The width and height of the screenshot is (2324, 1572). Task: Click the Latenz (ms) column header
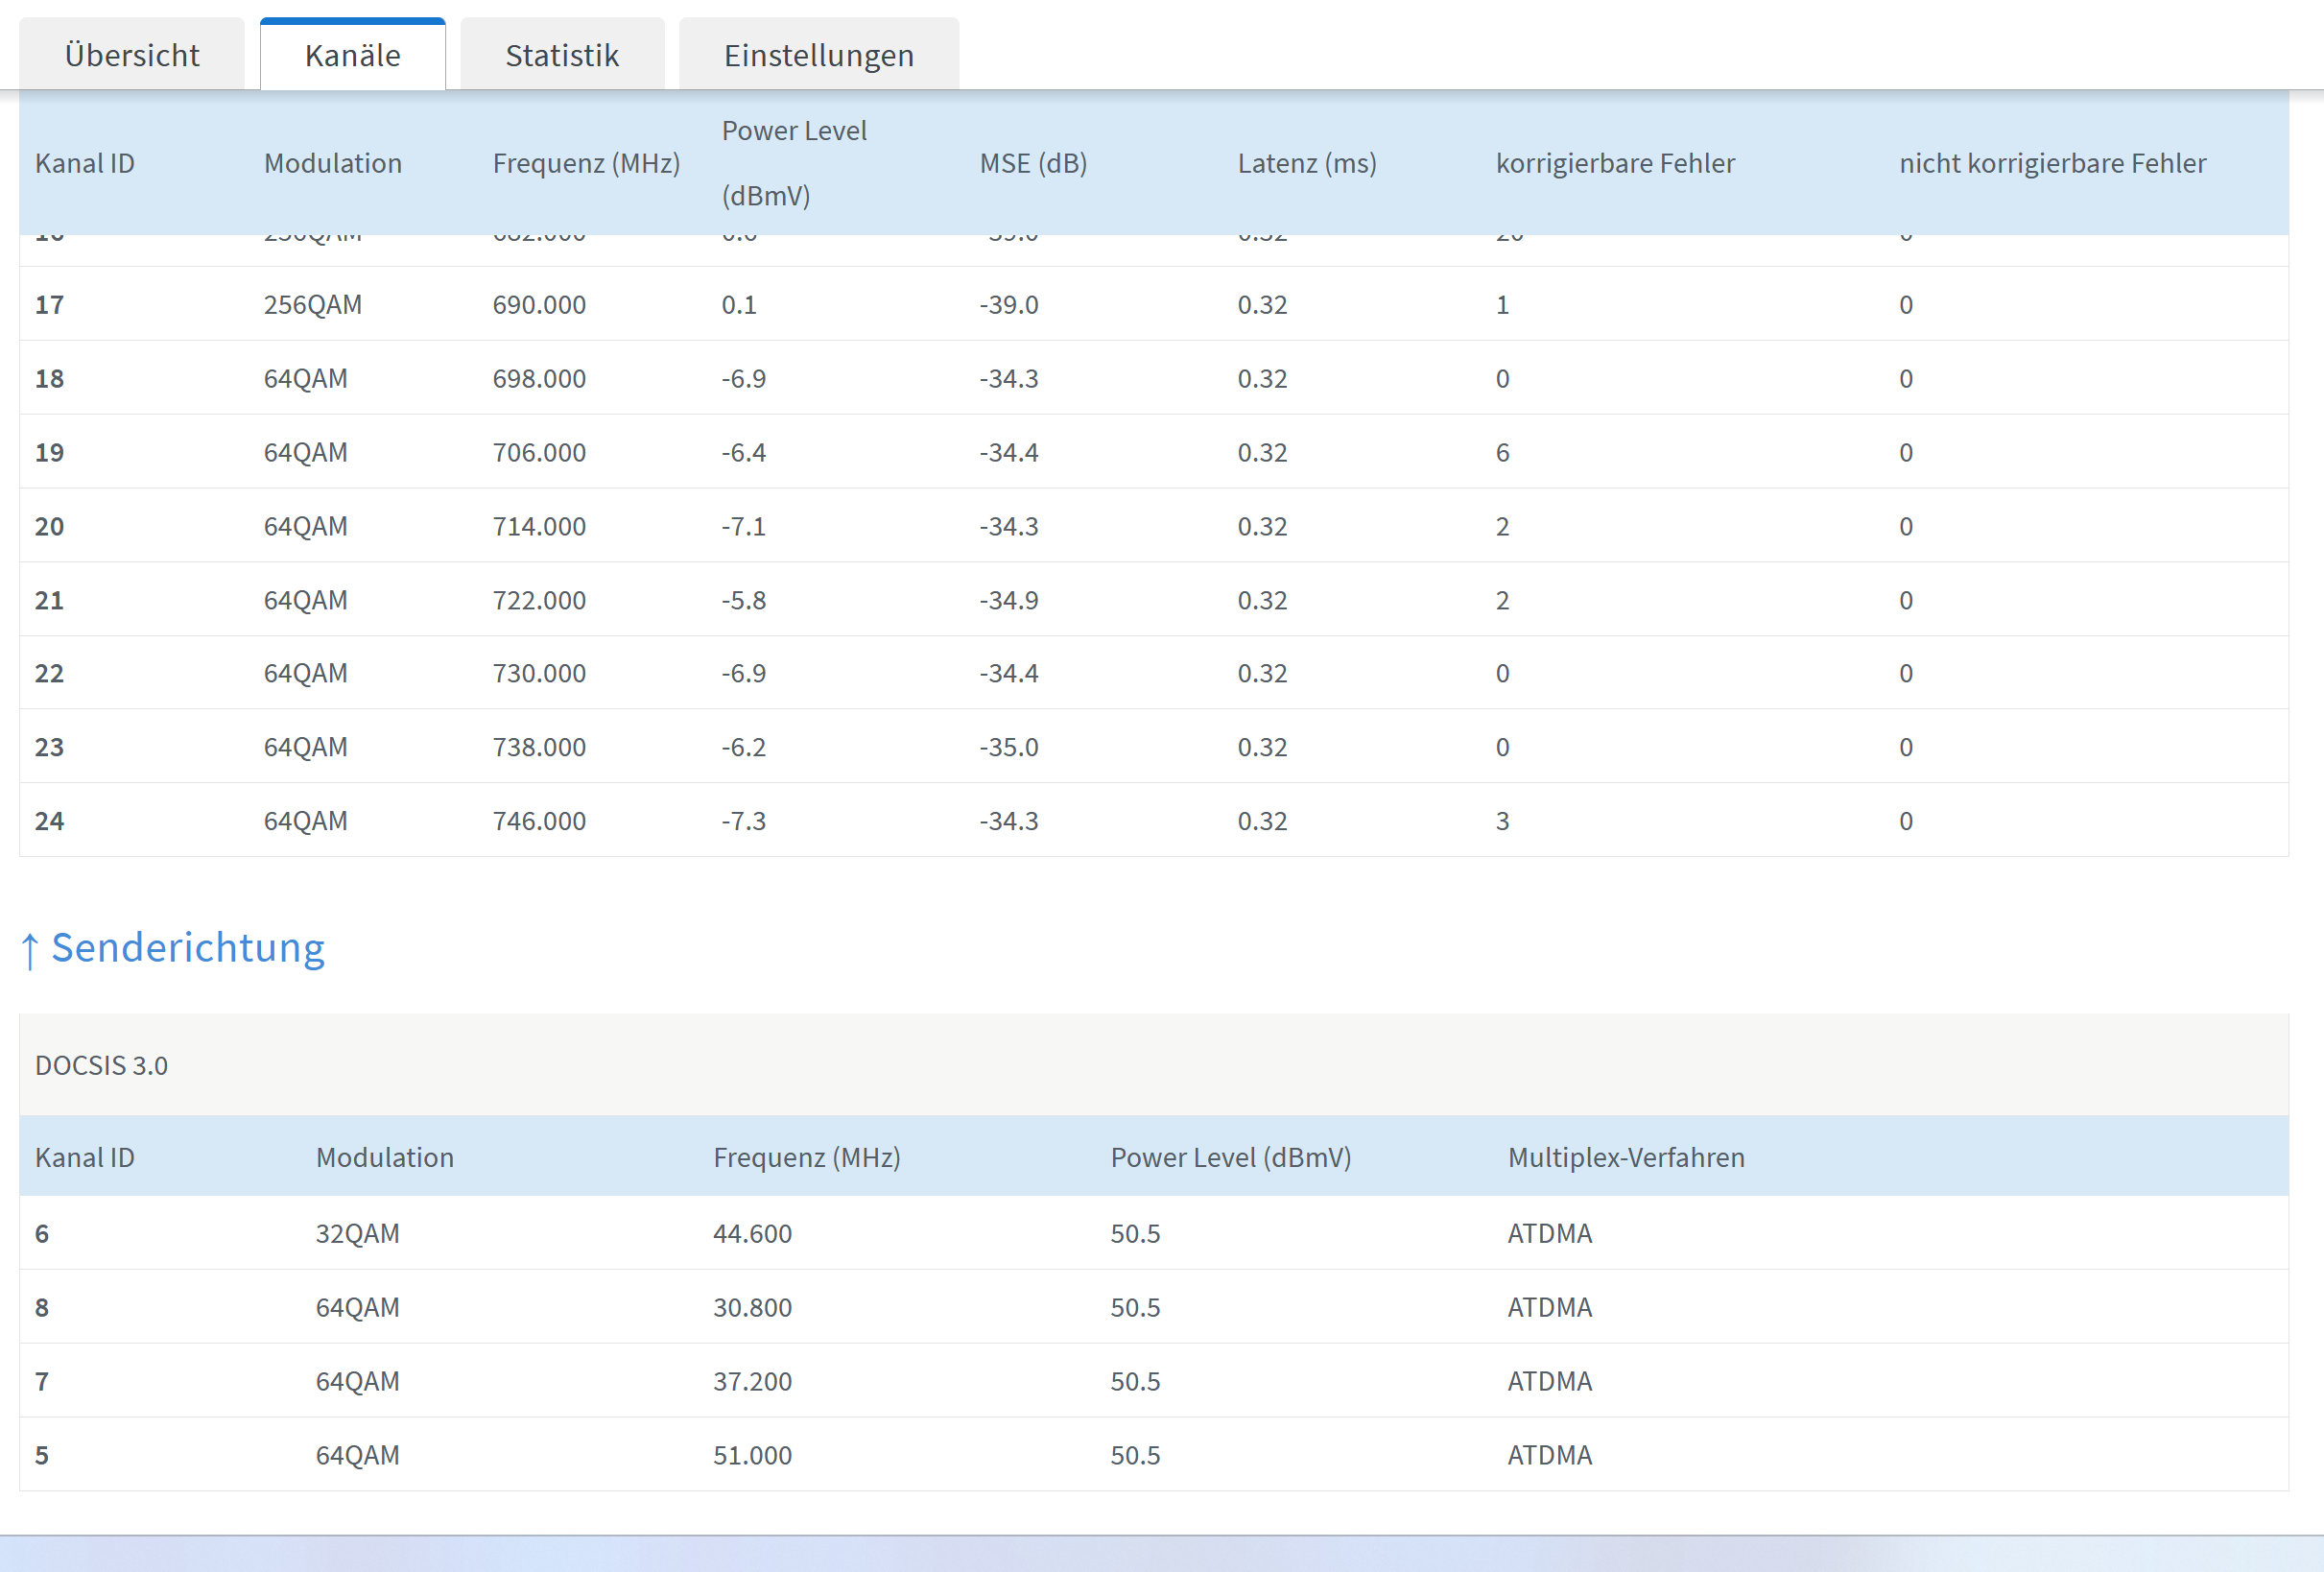[1306, 163]
